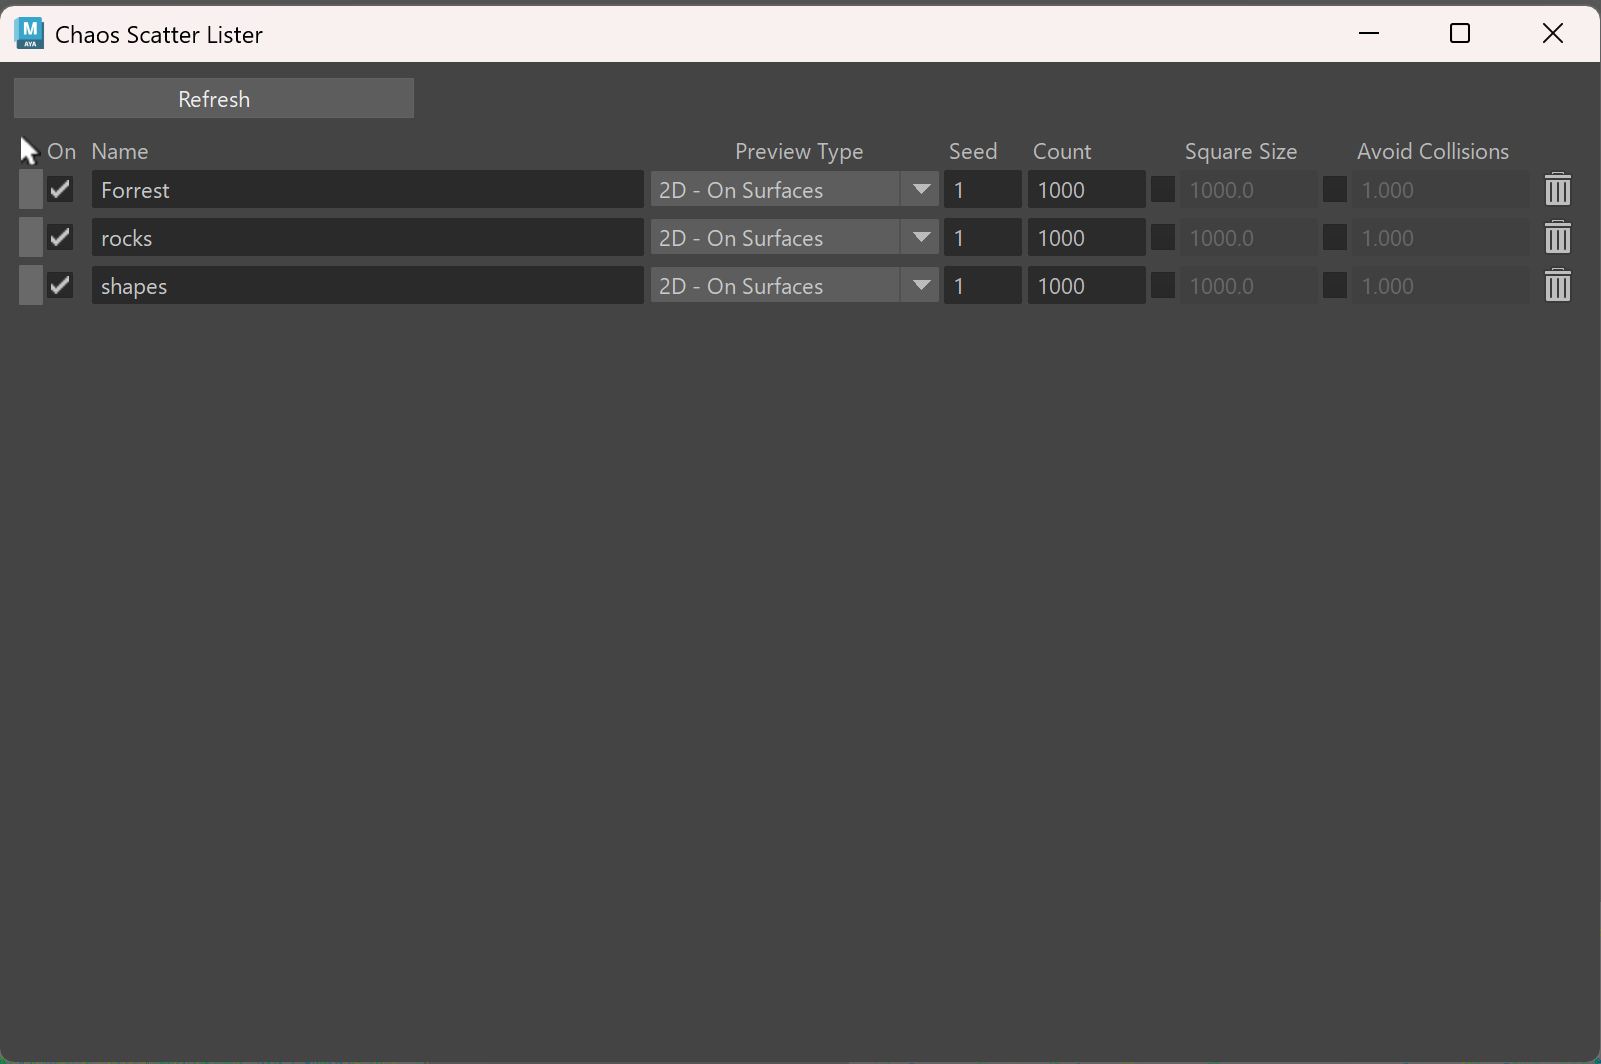Toggle the On checkbox for Forrest

click(x=60, y=189)
